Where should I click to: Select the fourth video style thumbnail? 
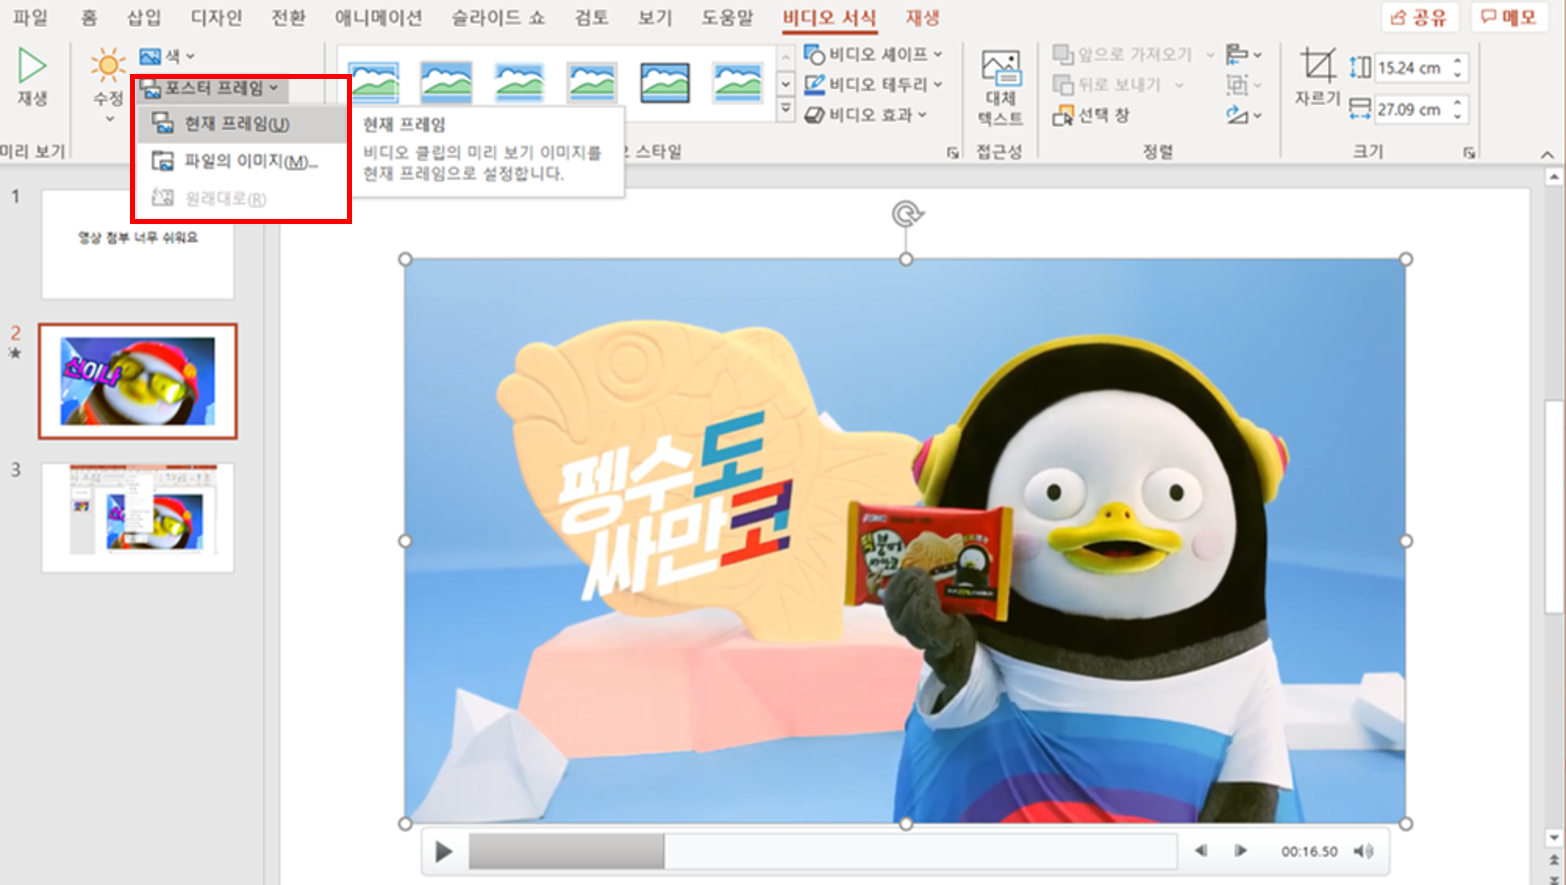[592, 82]
